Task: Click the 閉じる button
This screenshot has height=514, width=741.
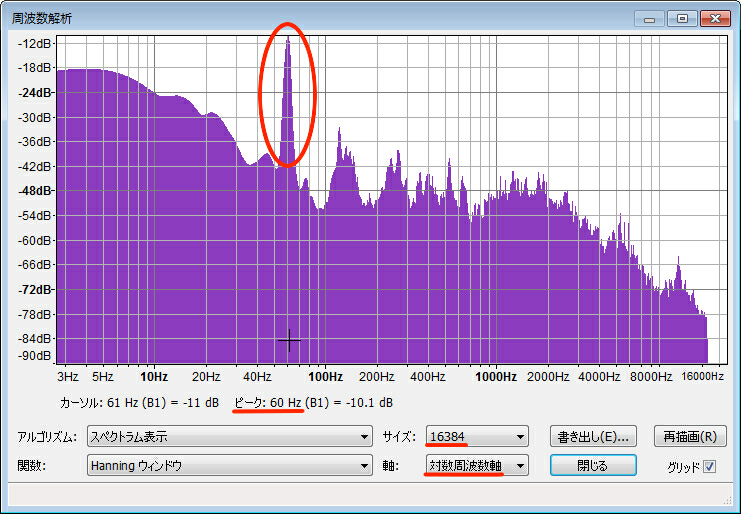Action: pyautogui.click(x=593, y=465)
